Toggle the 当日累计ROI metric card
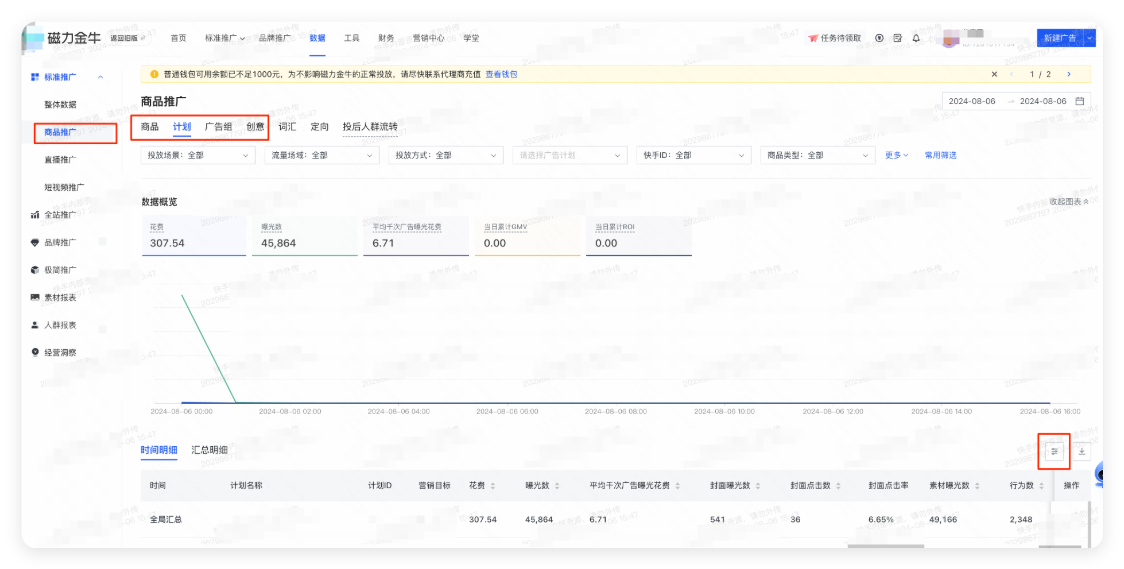 tap(639, 236)
